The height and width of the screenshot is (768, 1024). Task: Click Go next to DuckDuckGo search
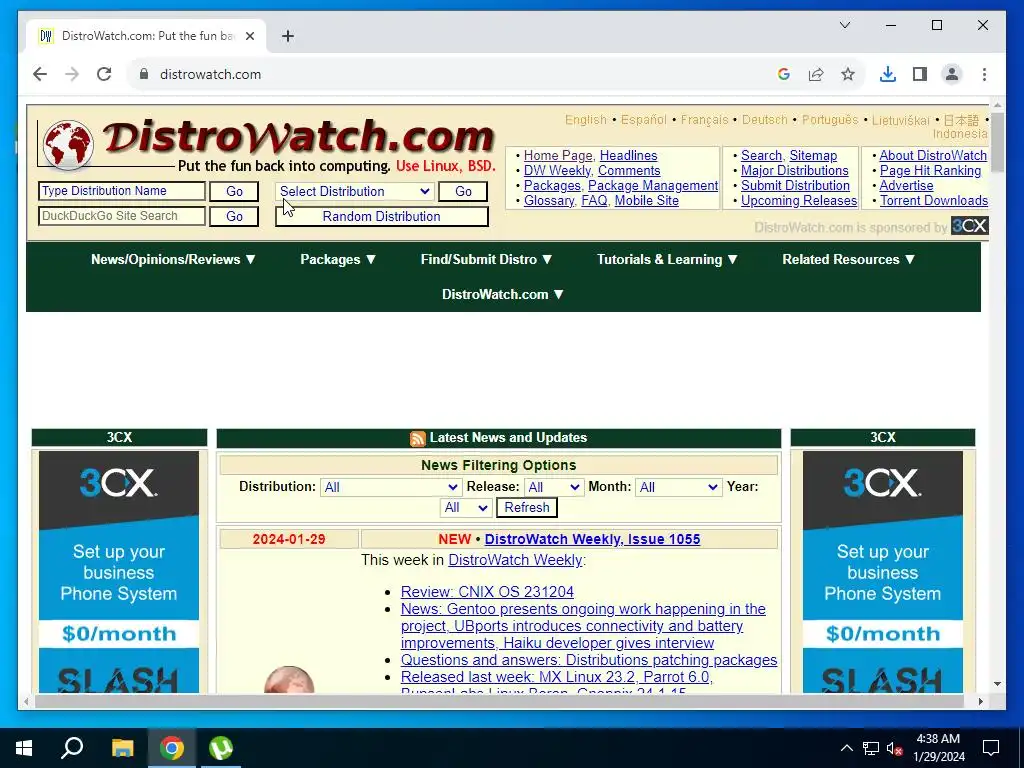click(x=234, y=217)
